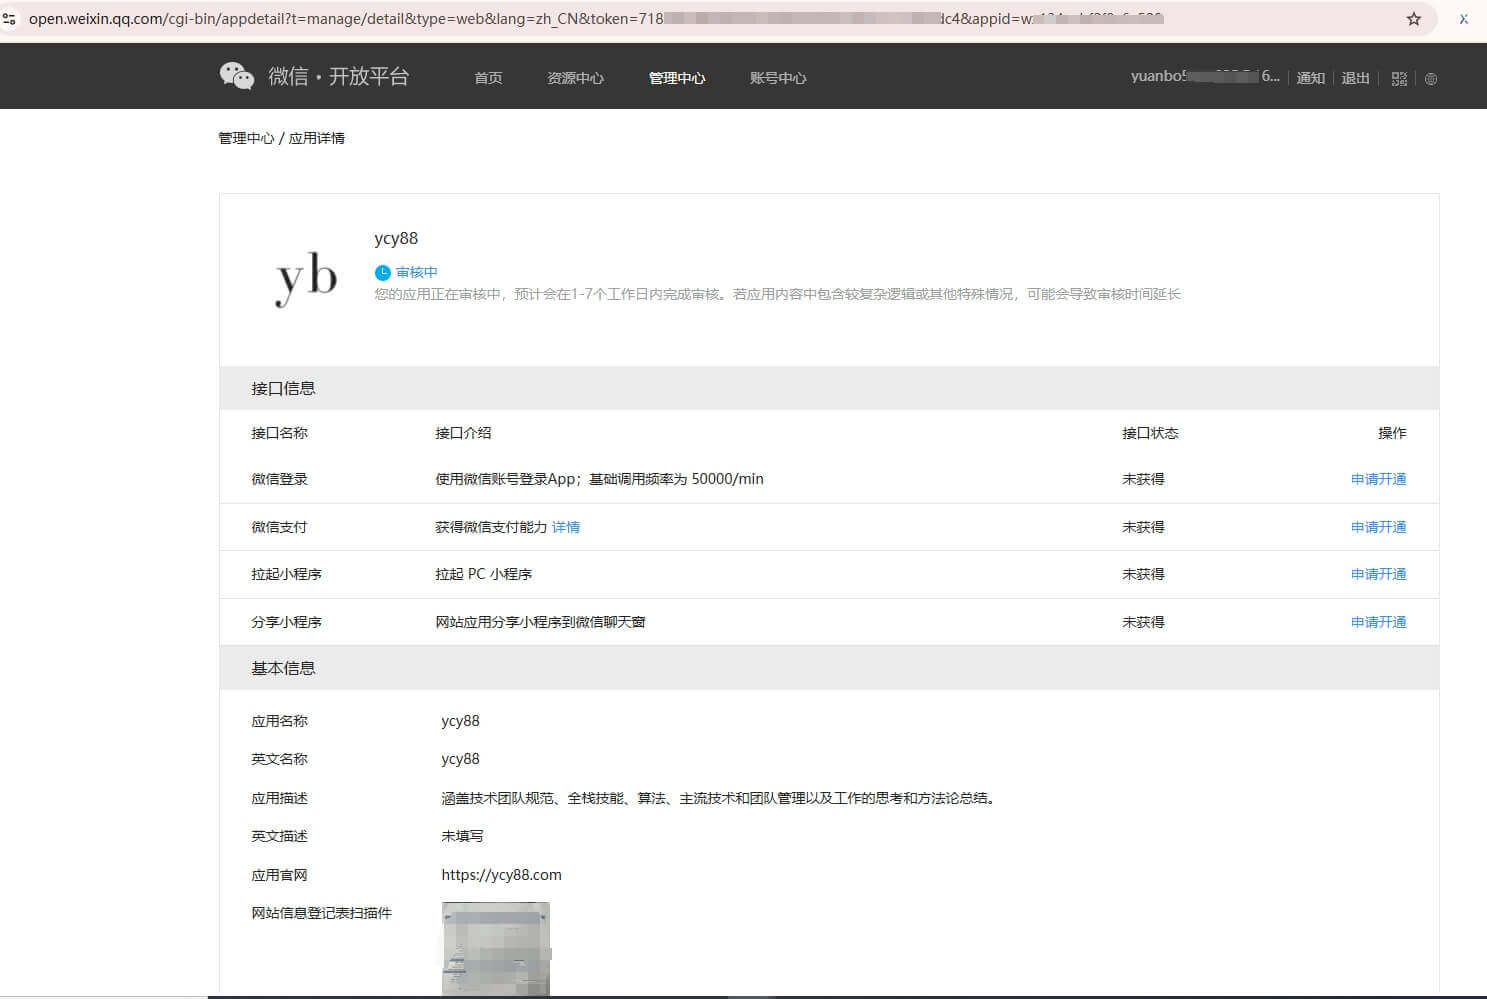Click 申请开通 for 微信登录
Image resolution: width=1487 pixels, height=999 pixels.
pyautogui.click(x=1378, y=479)
